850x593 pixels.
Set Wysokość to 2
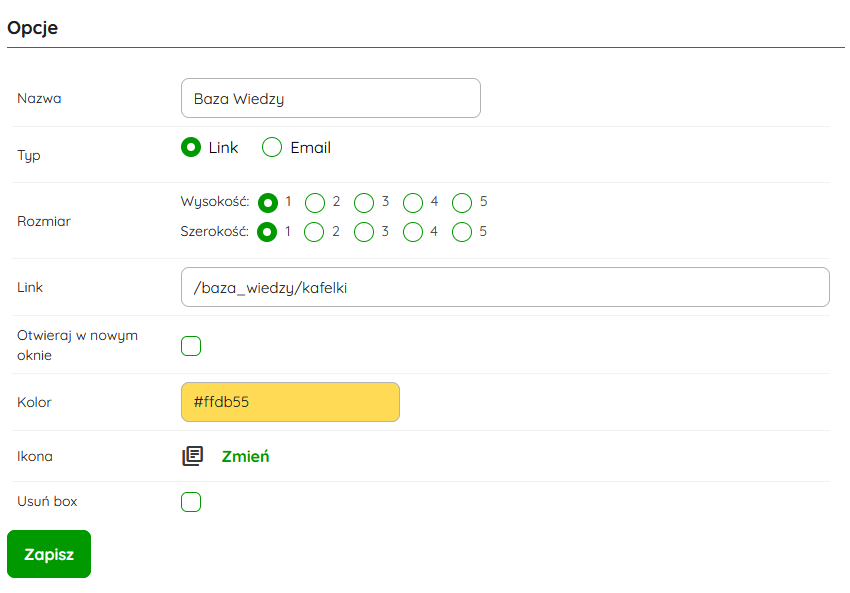coord(315,203)
